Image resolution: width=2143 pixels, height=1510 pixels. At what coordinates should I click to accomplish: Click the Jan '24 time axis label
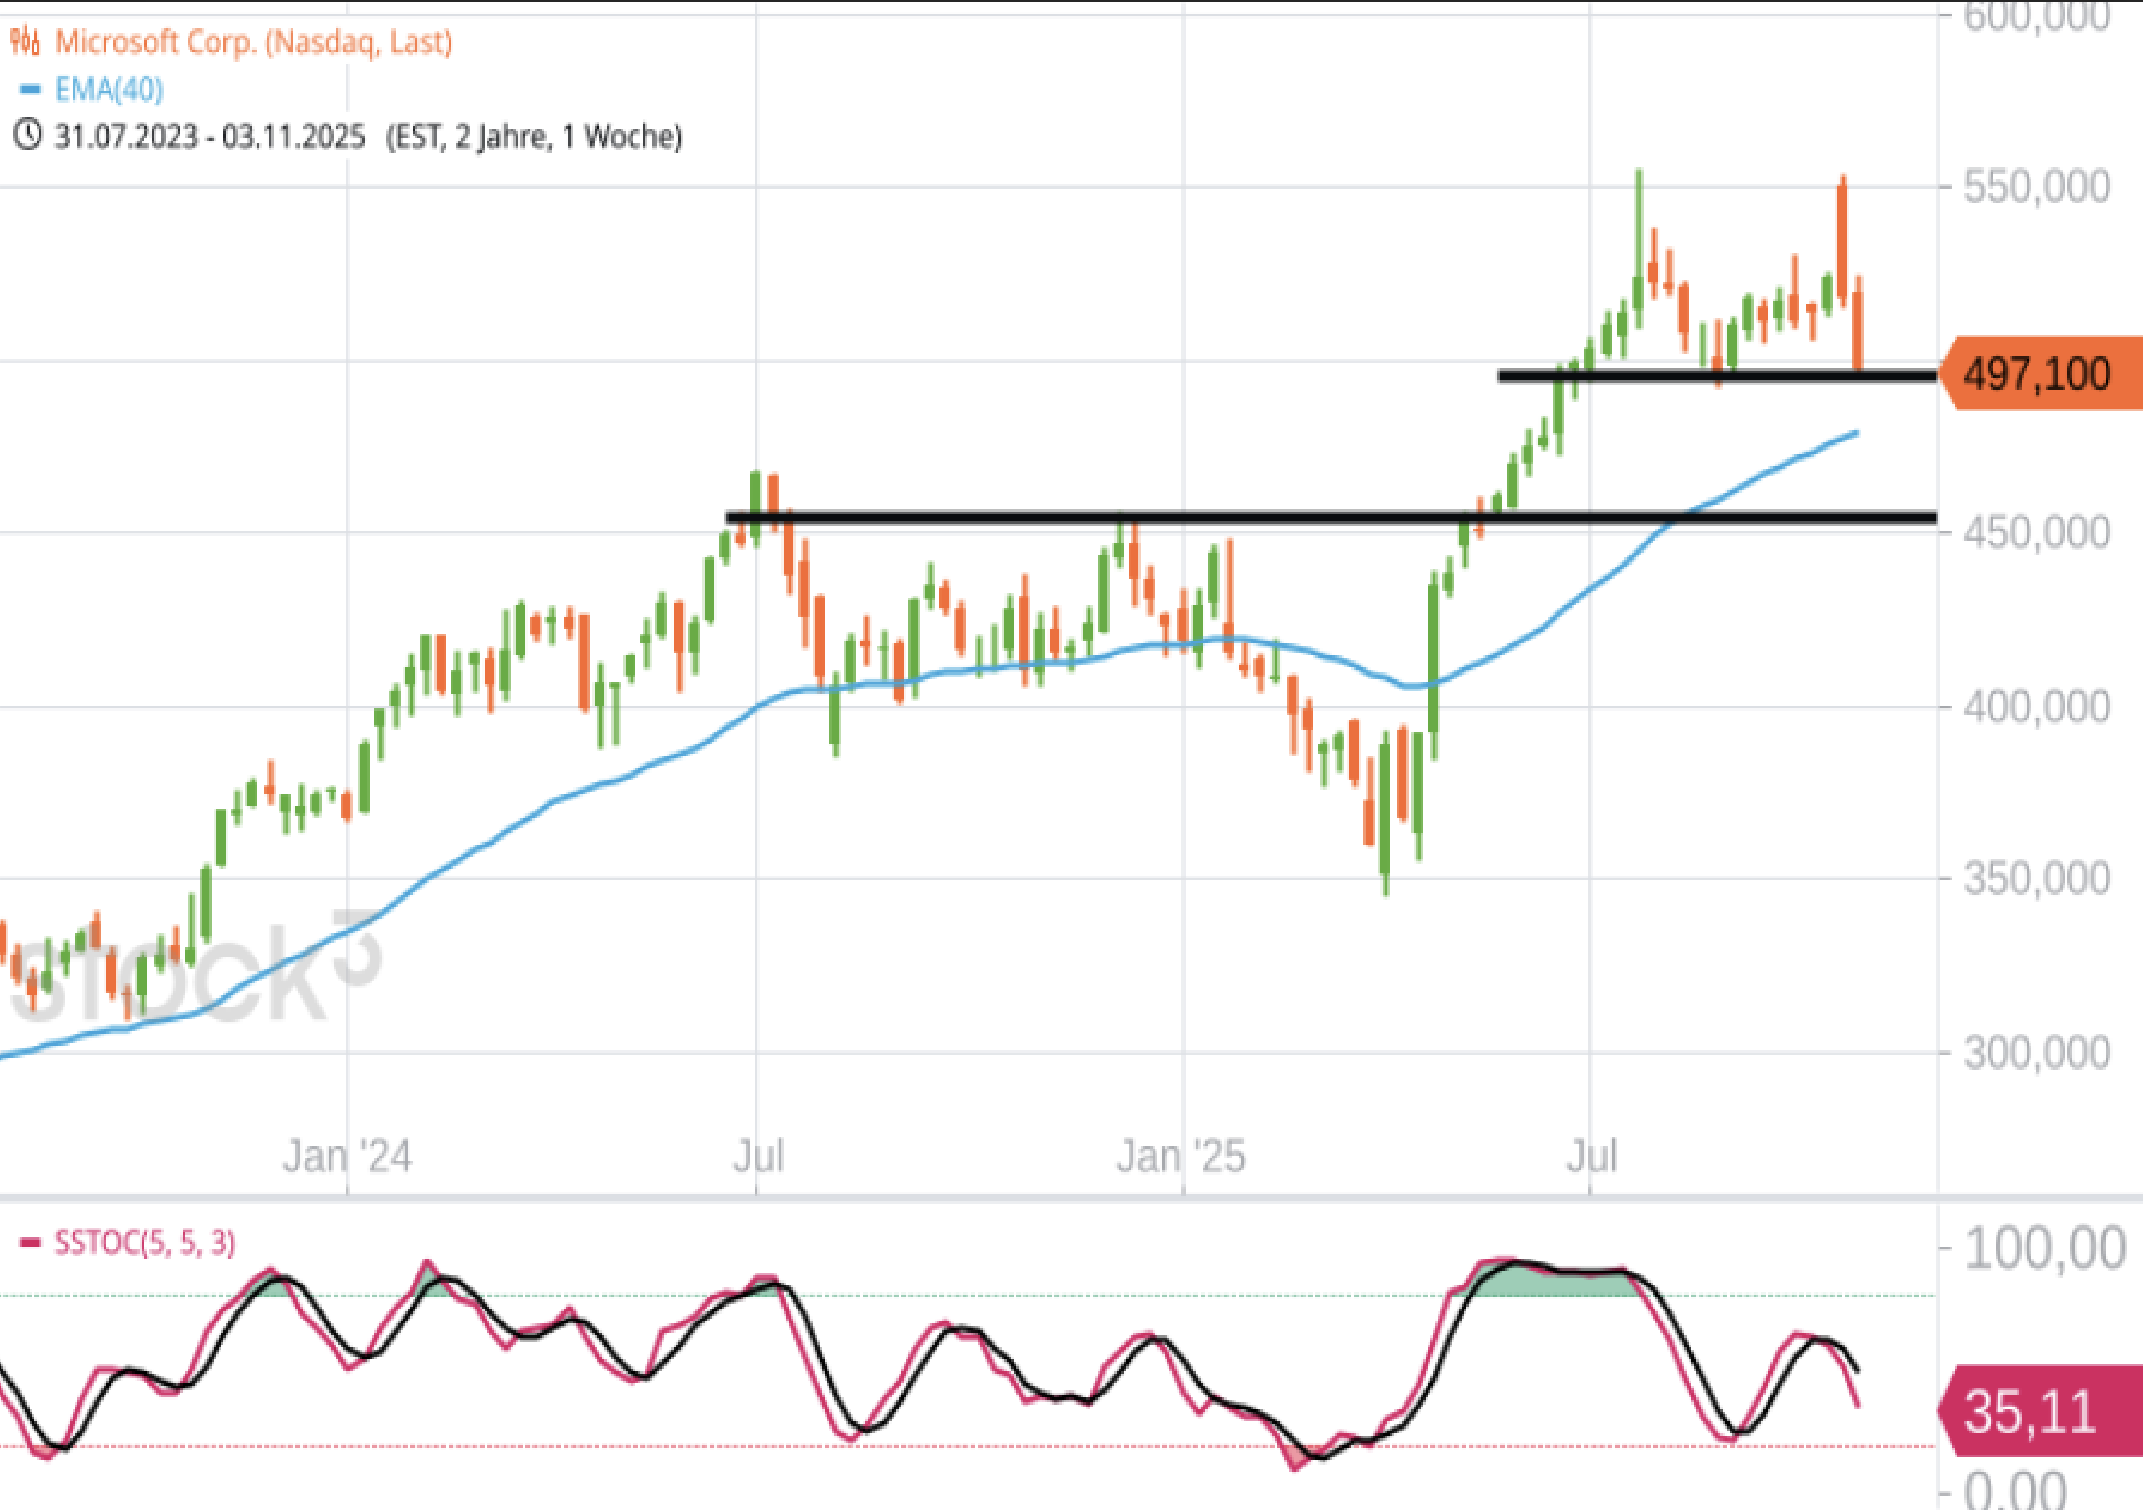[347, 1157]
